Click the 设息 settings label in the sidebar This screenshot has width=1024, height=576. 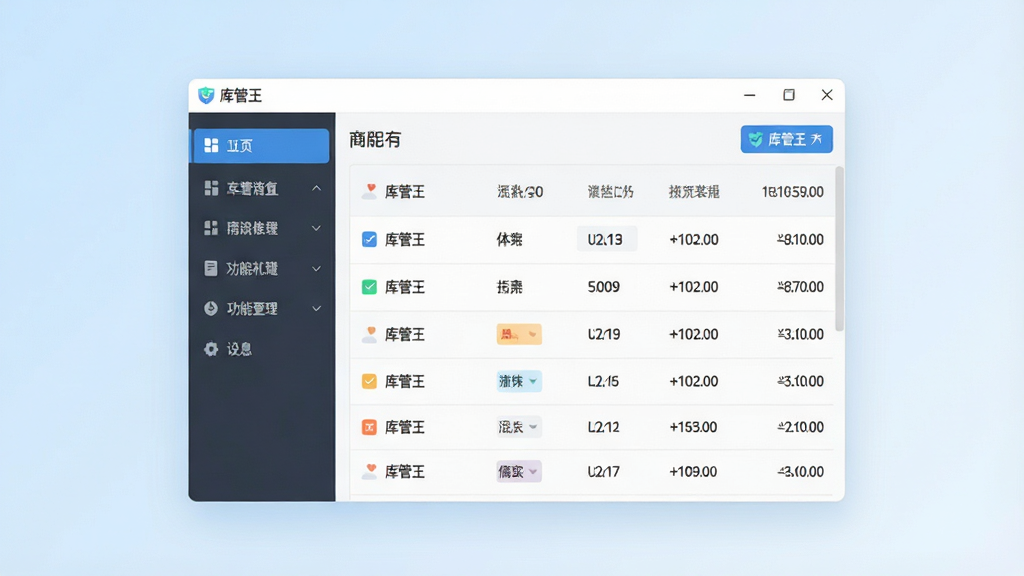click(x=239, y=349)
